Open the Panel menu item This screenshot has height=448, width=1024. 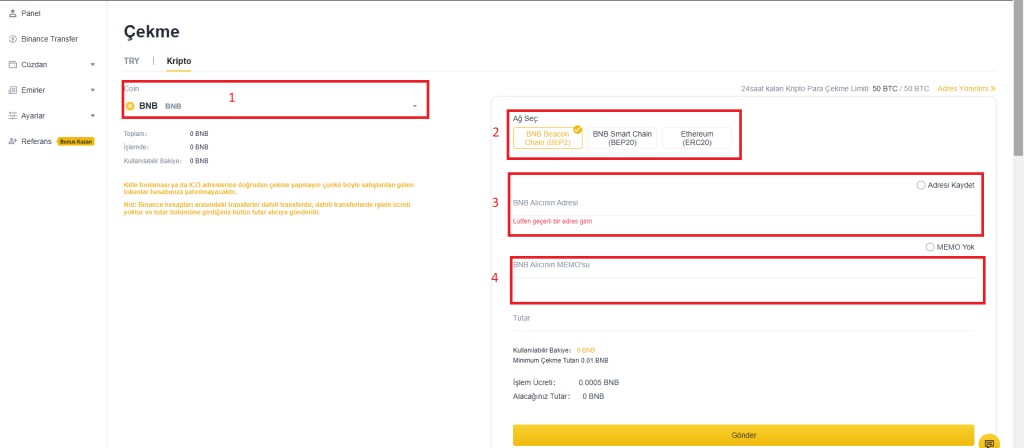click(x=31, y=13)
